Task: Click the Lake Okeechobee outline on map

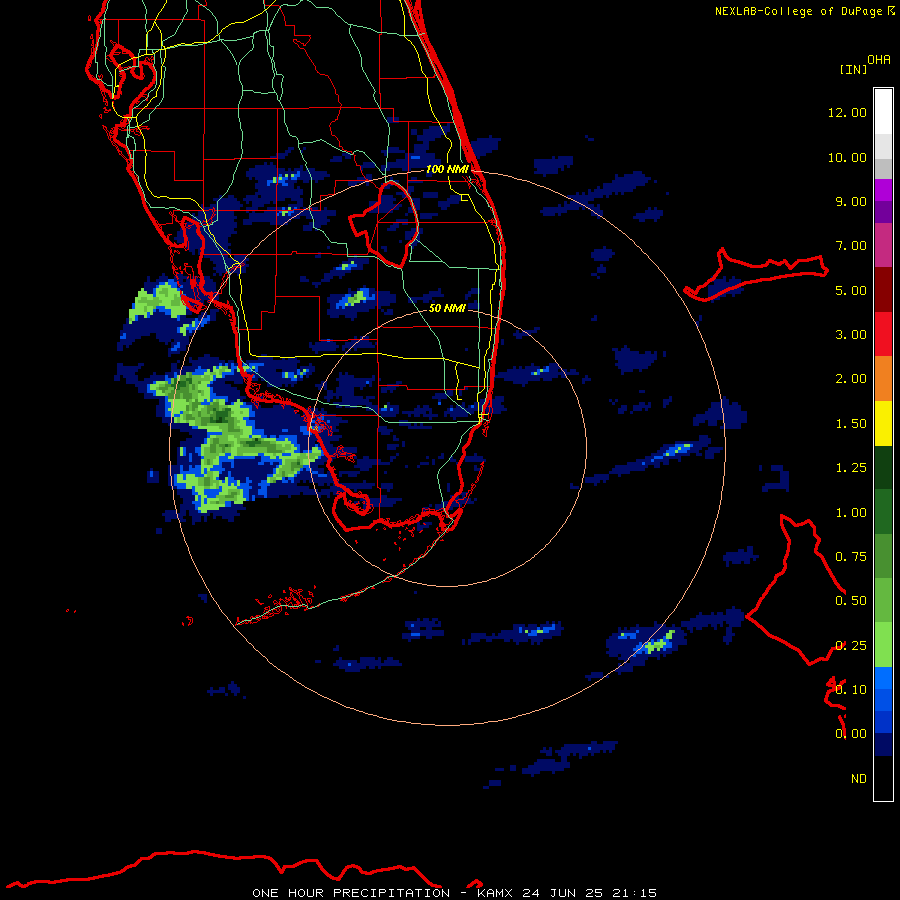Action: [385, 224]
